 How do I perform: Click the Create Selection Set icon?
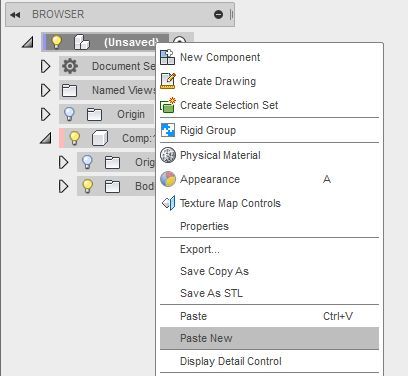coord(168,105)
